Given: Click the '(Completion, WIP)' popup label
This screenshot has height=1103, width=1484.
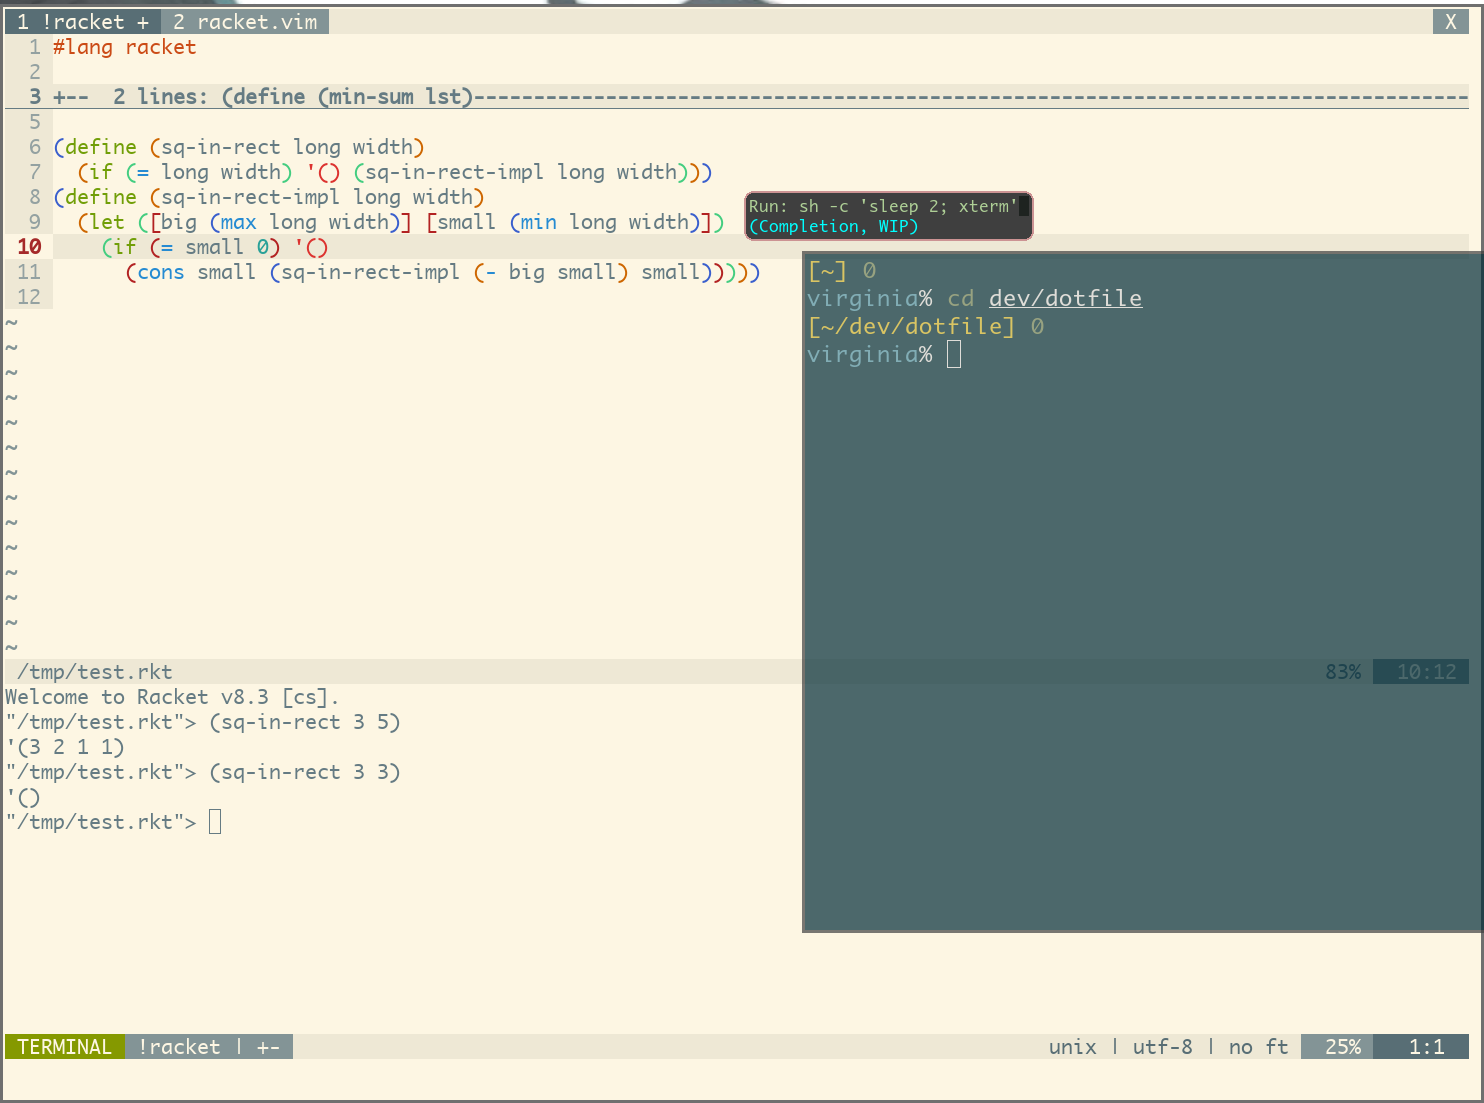Looking at the screenshot, I should (x=834, y=226).
